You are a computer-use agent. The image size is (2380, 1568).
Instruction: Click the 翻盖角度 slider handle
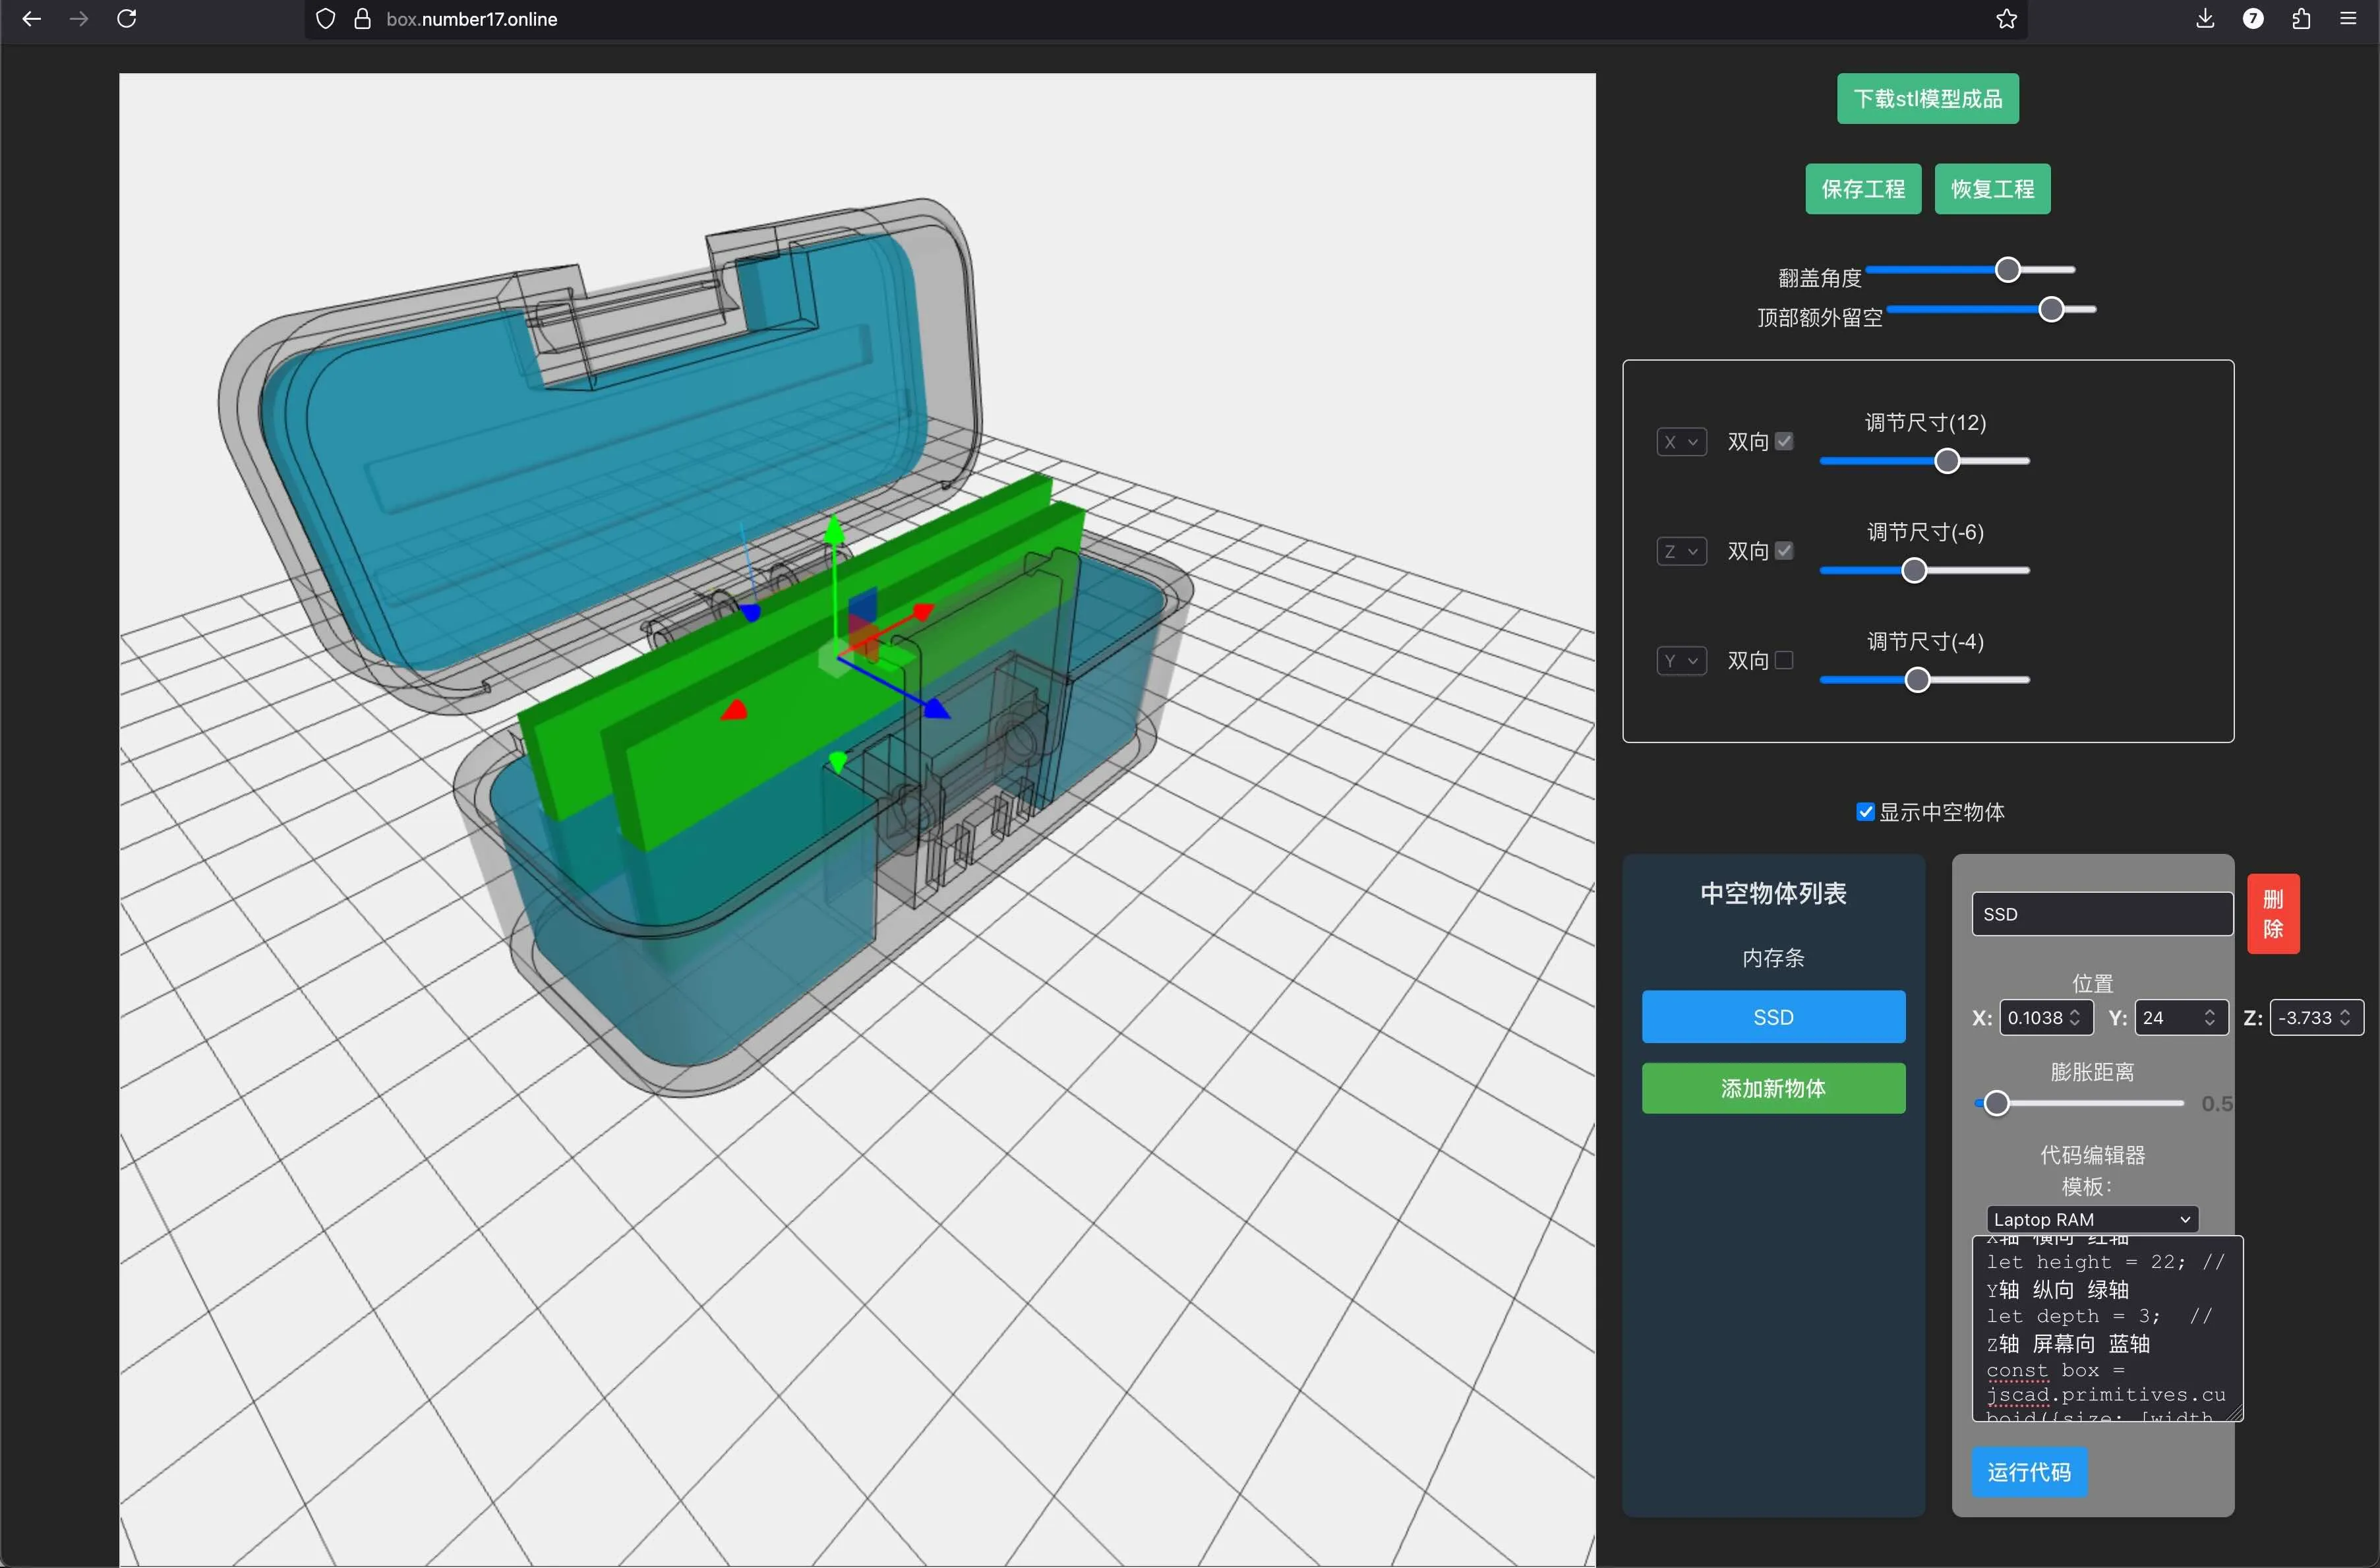pos(2007,270)
